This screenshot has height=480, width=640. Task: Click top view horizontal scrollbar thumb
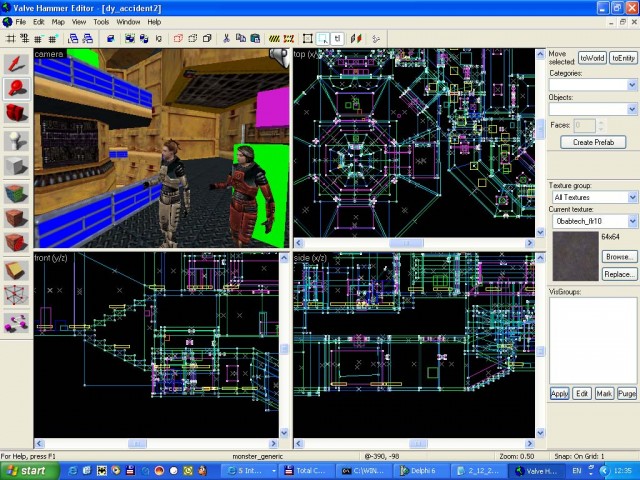pyautogui.click(x=406, y=243)
